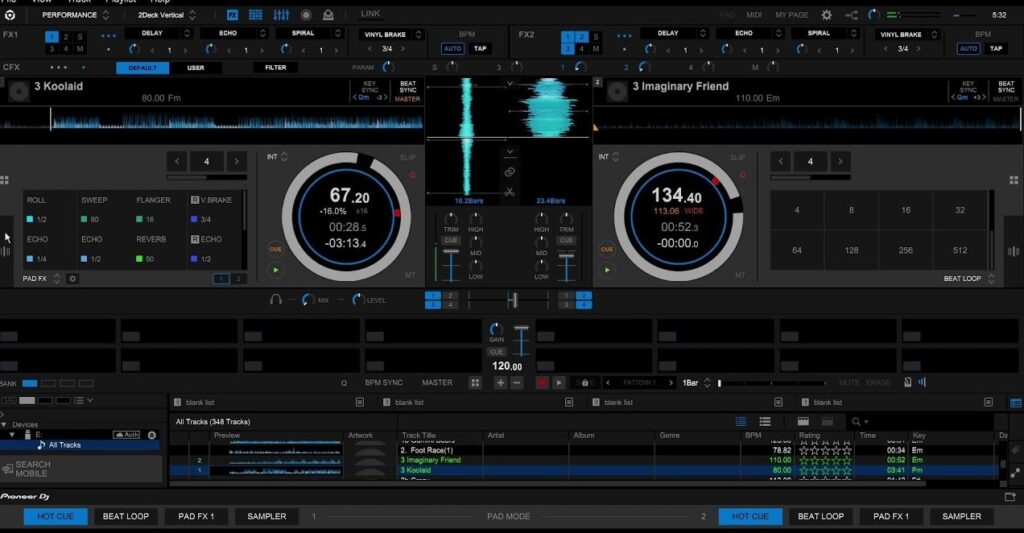Toggle the sampler metronome icon

pos(908,382)
